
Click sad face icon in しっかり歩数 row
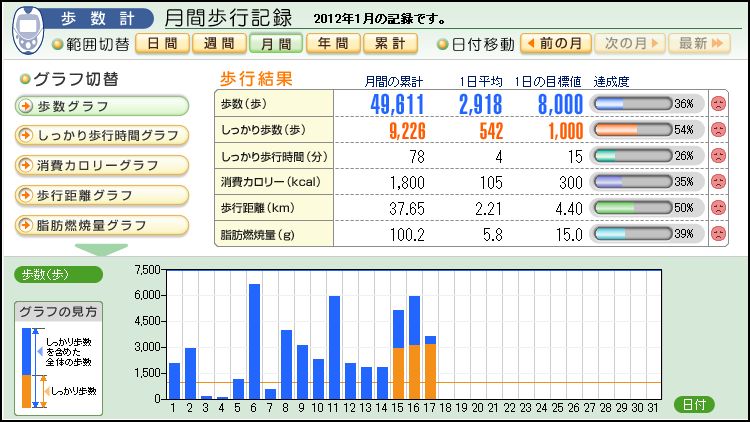coord(718,130)
